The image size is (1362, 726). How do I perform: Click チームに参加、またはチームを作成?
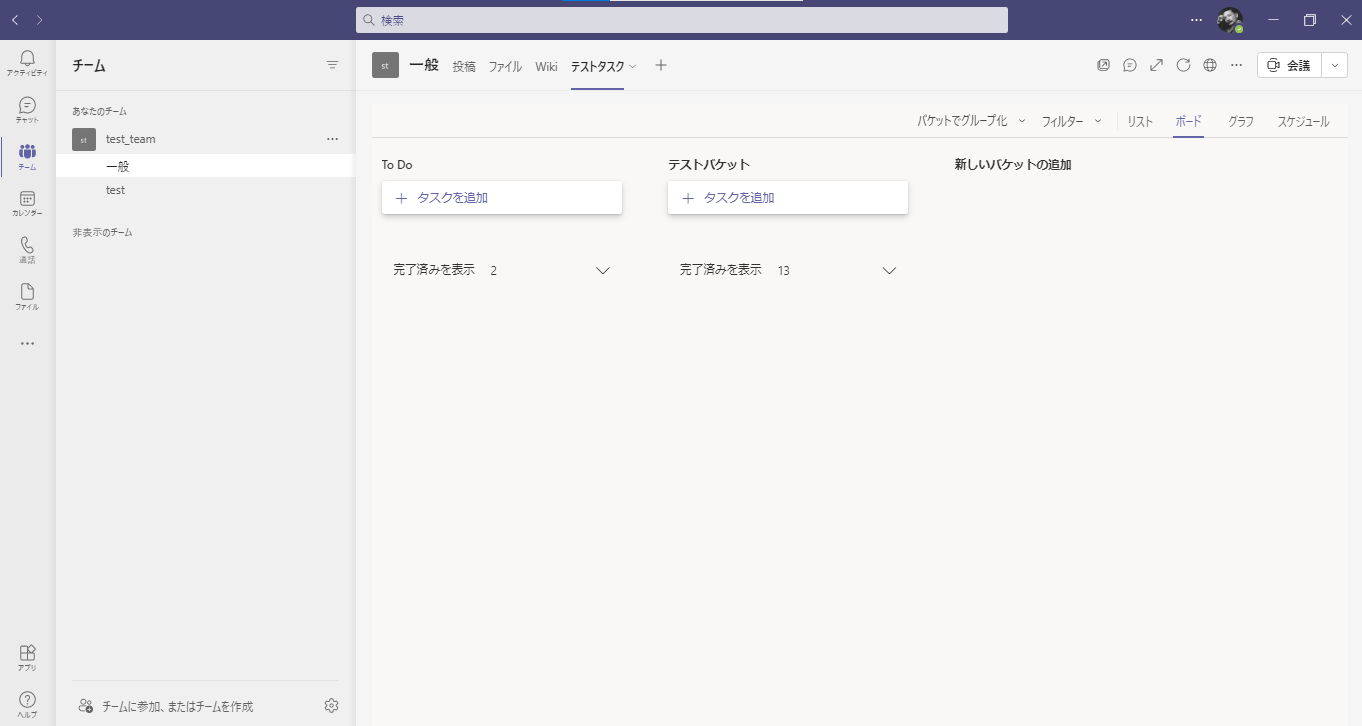pos(166,706)
